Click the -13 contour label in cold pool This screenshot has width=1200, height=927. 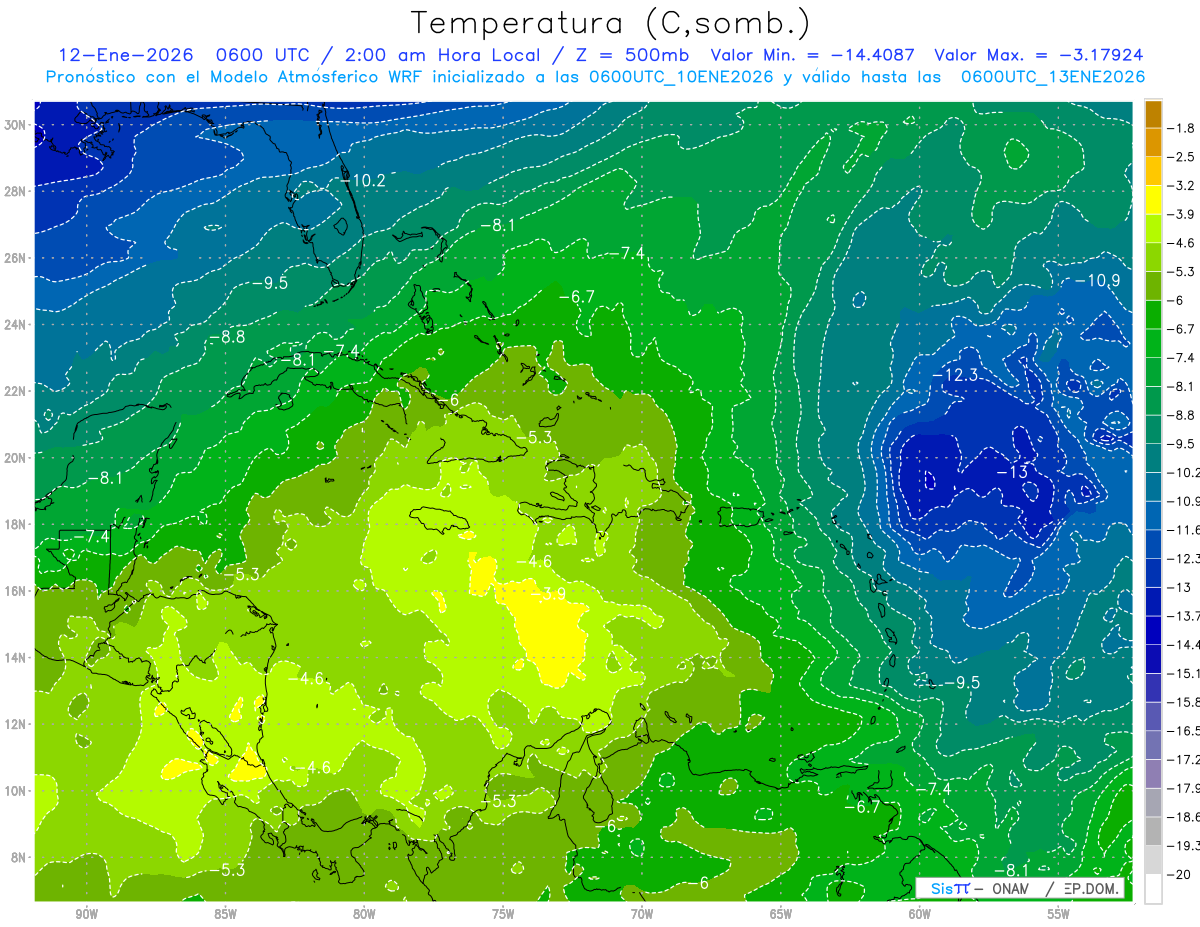[x=1012, y=471]
